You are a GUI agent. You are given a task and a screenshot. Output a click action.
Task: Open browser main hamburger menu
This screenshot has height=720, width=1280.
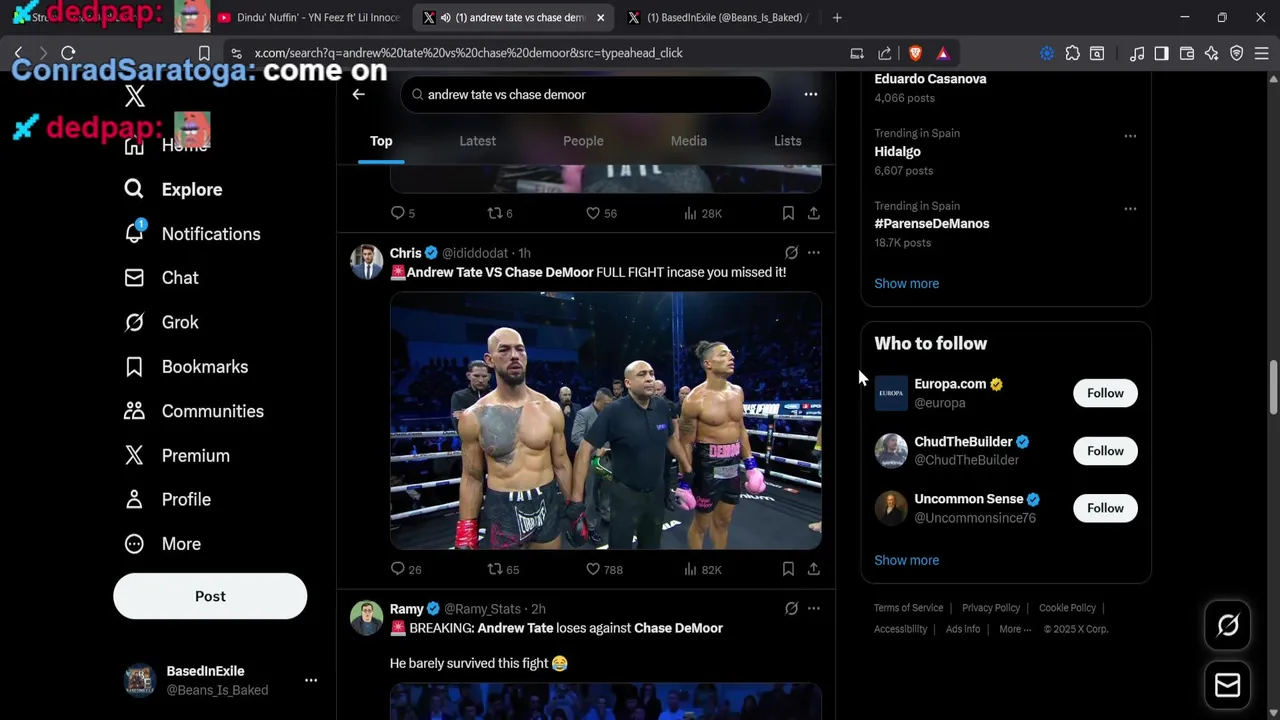pyautogui.click(x=1262, y=53)
